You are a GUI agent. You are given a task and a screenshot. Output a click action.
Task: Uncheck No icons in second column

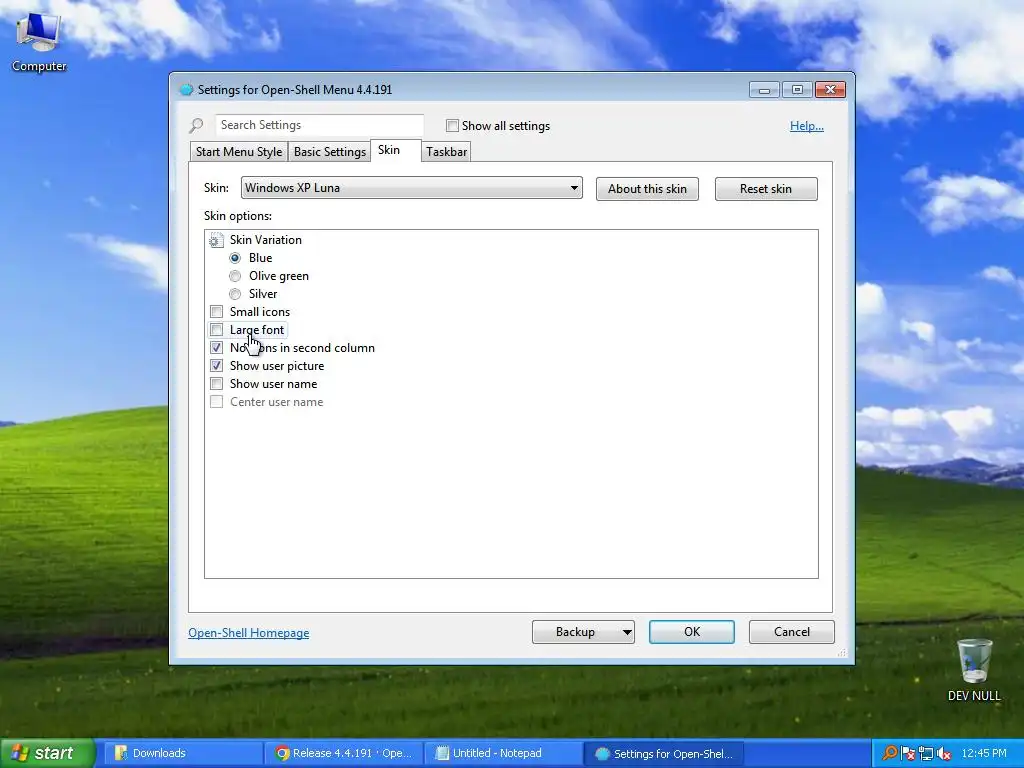216,347
